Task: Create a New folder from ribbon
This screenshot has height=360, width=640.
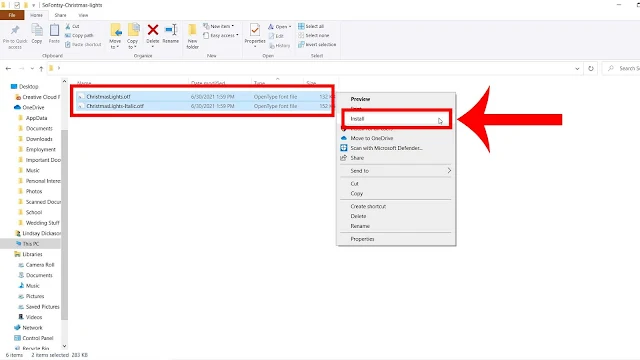Action: coord(193,36)
